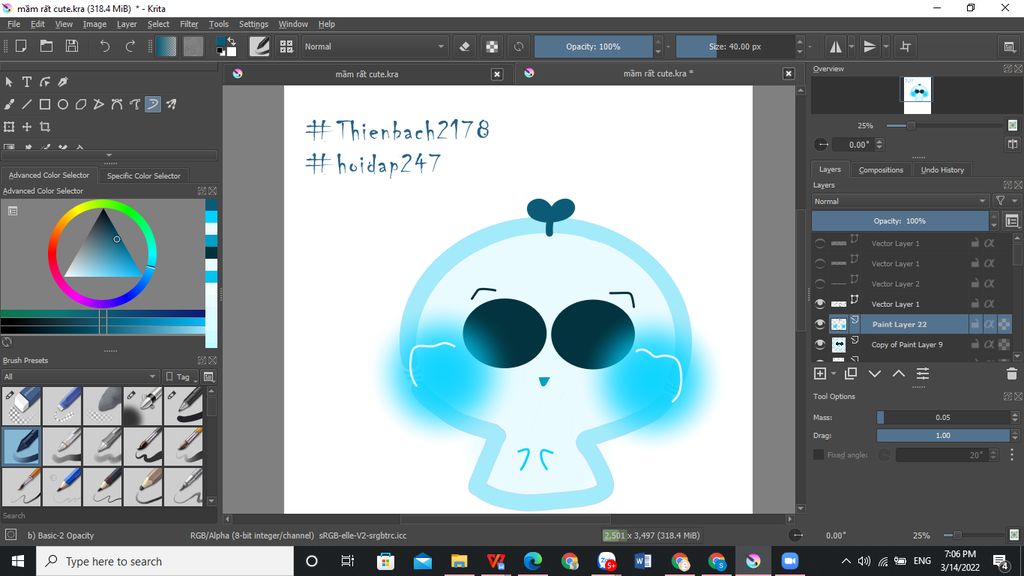Viewport: 1024px width, 576px height.
Task: Open the layer blending mode Normal dropdown
Action: click(x=900, y=201)
